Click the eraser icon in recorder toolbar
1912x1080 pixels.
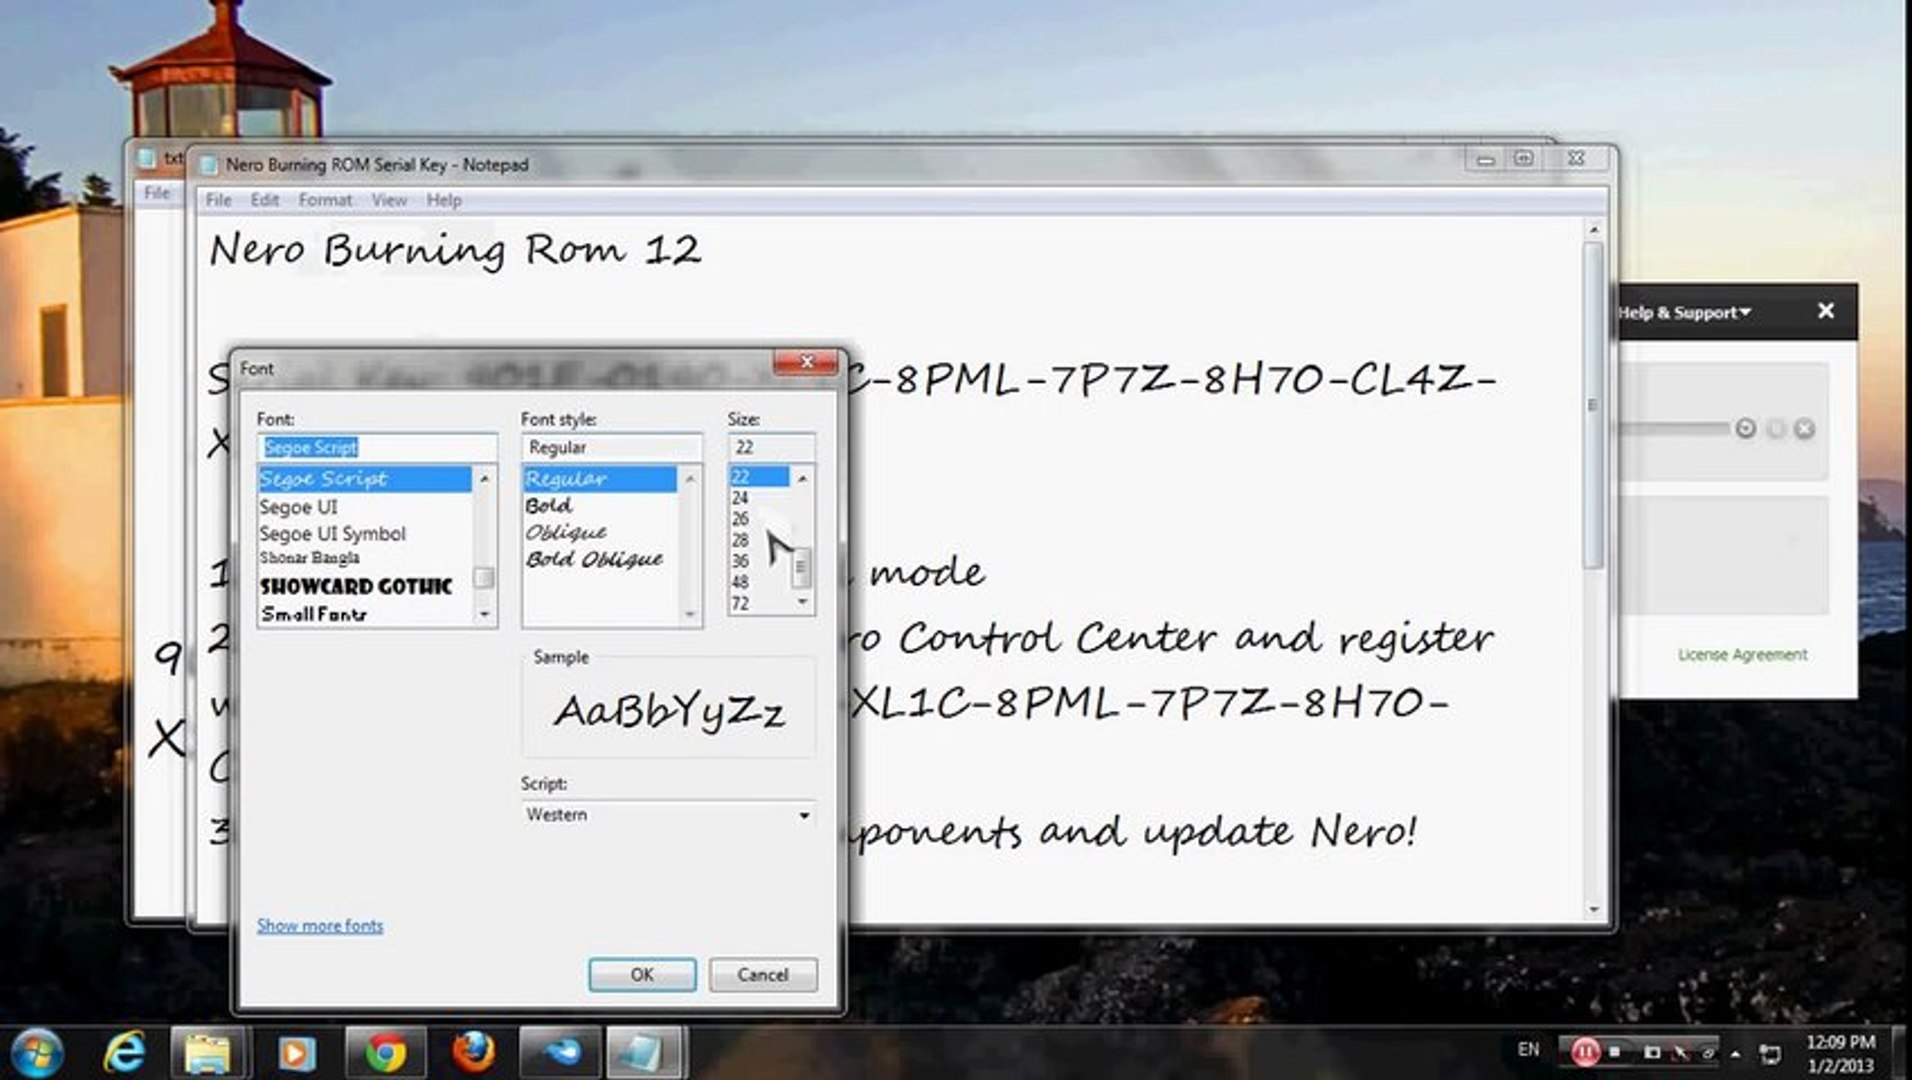[1708, 1053]
